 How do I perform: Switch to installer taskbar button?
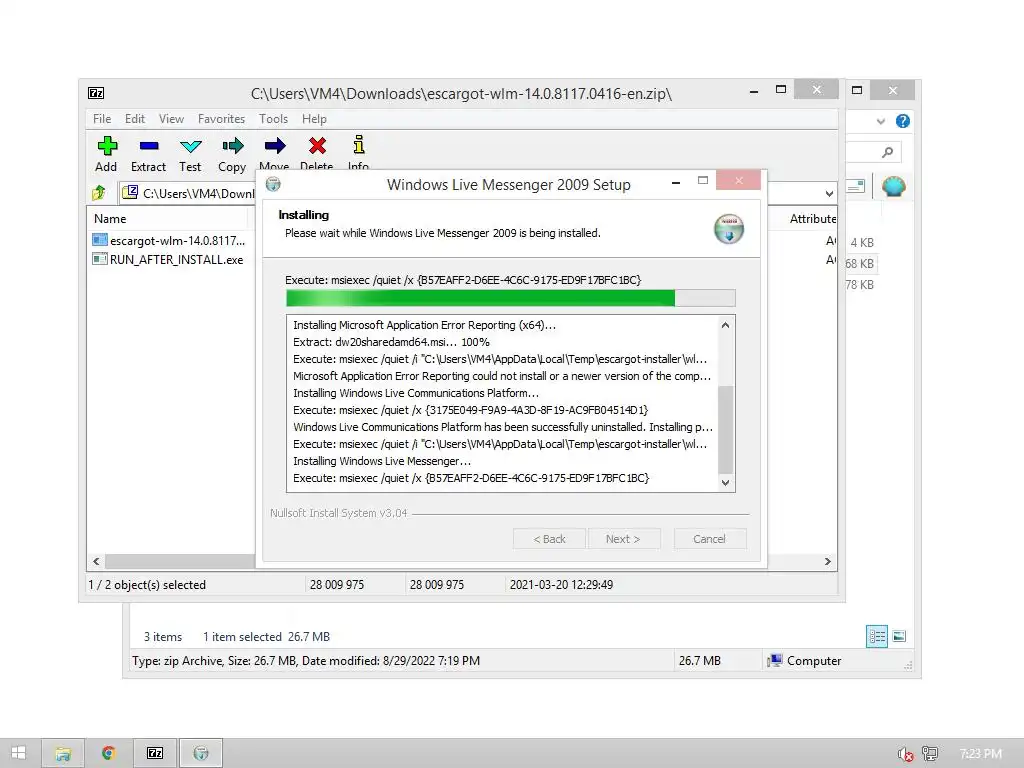point(201,754)
